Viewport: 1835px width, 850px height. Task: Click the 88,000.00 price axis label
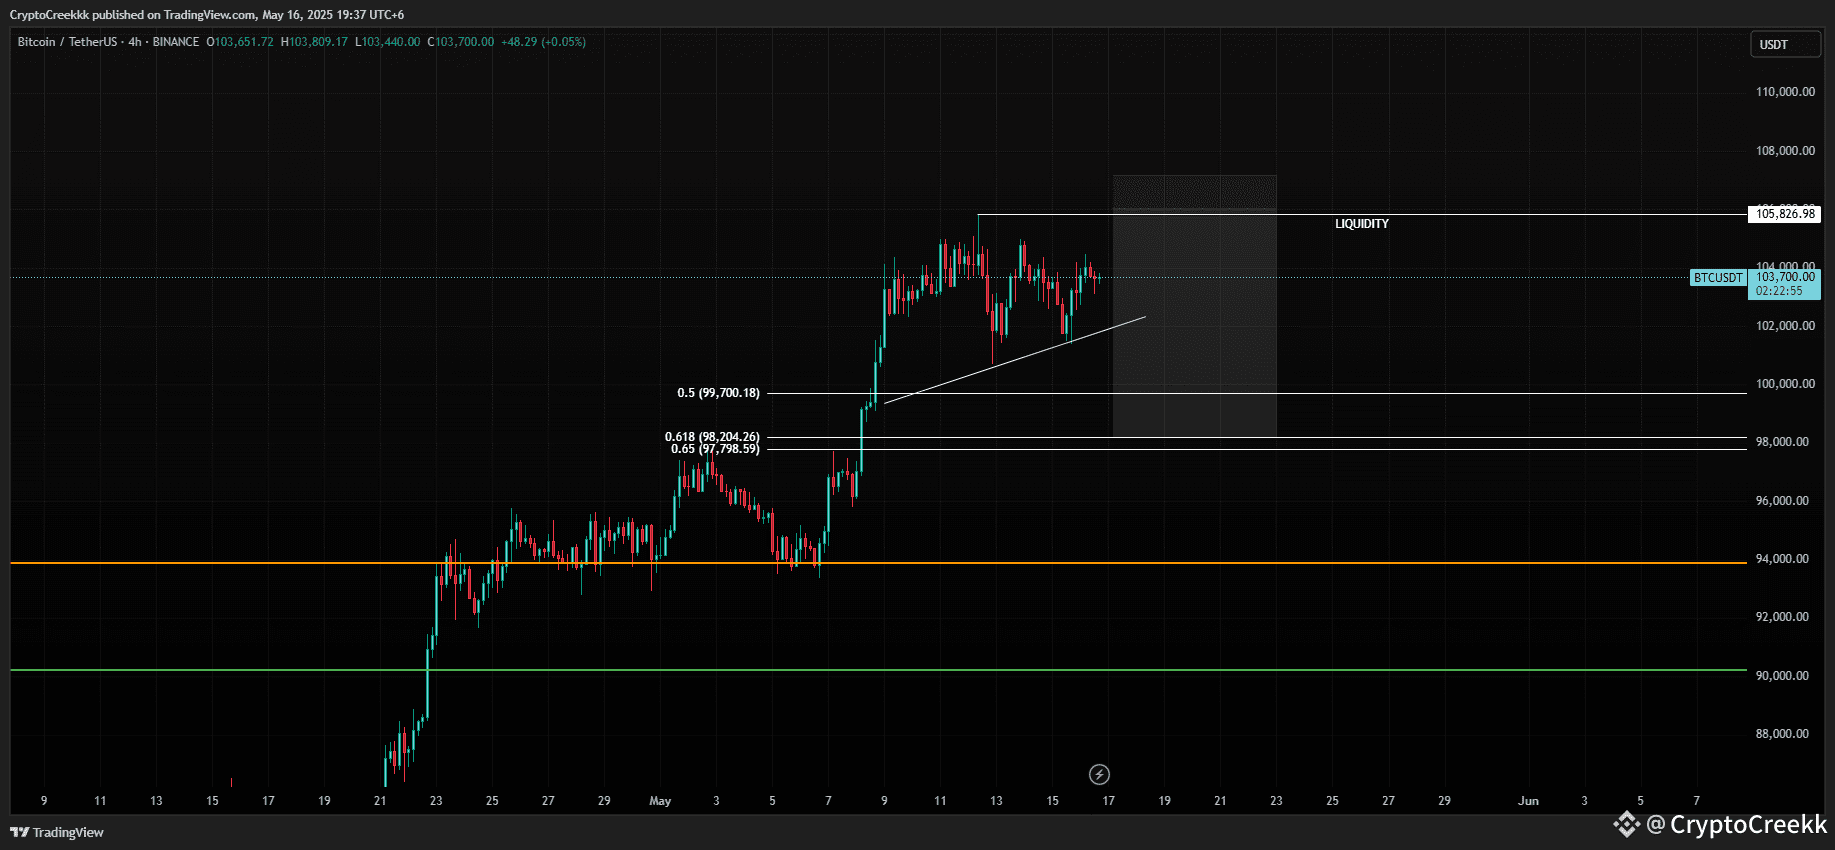point(1782,734)
